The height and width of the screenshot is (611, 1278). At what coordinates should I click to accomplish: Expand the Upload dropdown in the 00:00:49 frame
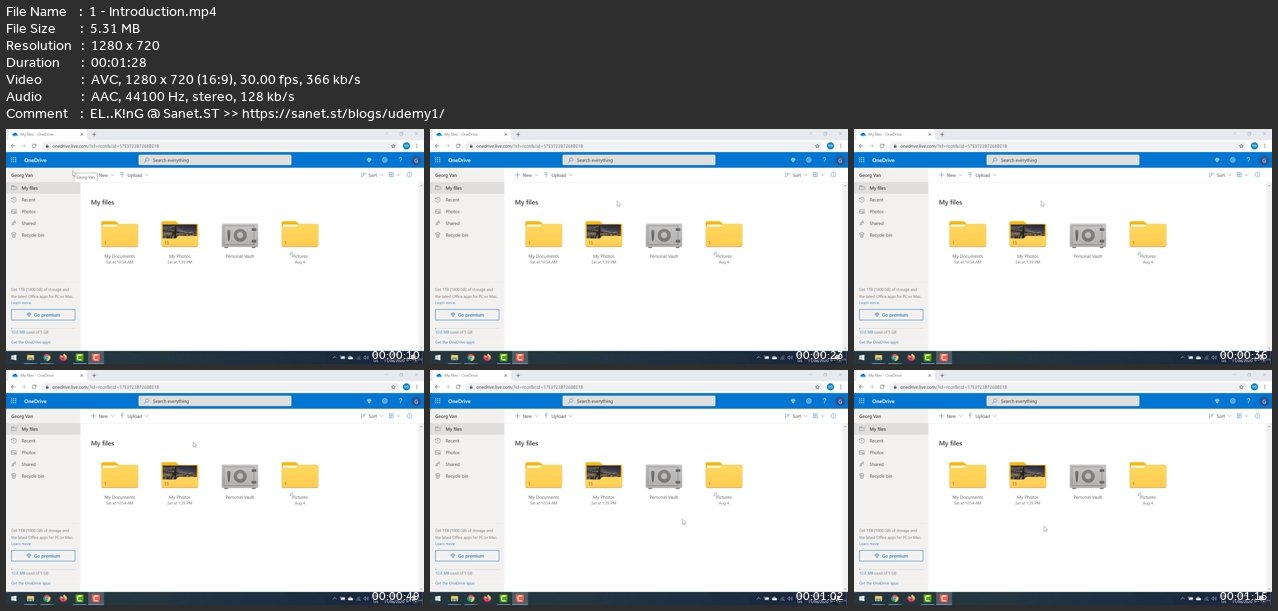135,416
